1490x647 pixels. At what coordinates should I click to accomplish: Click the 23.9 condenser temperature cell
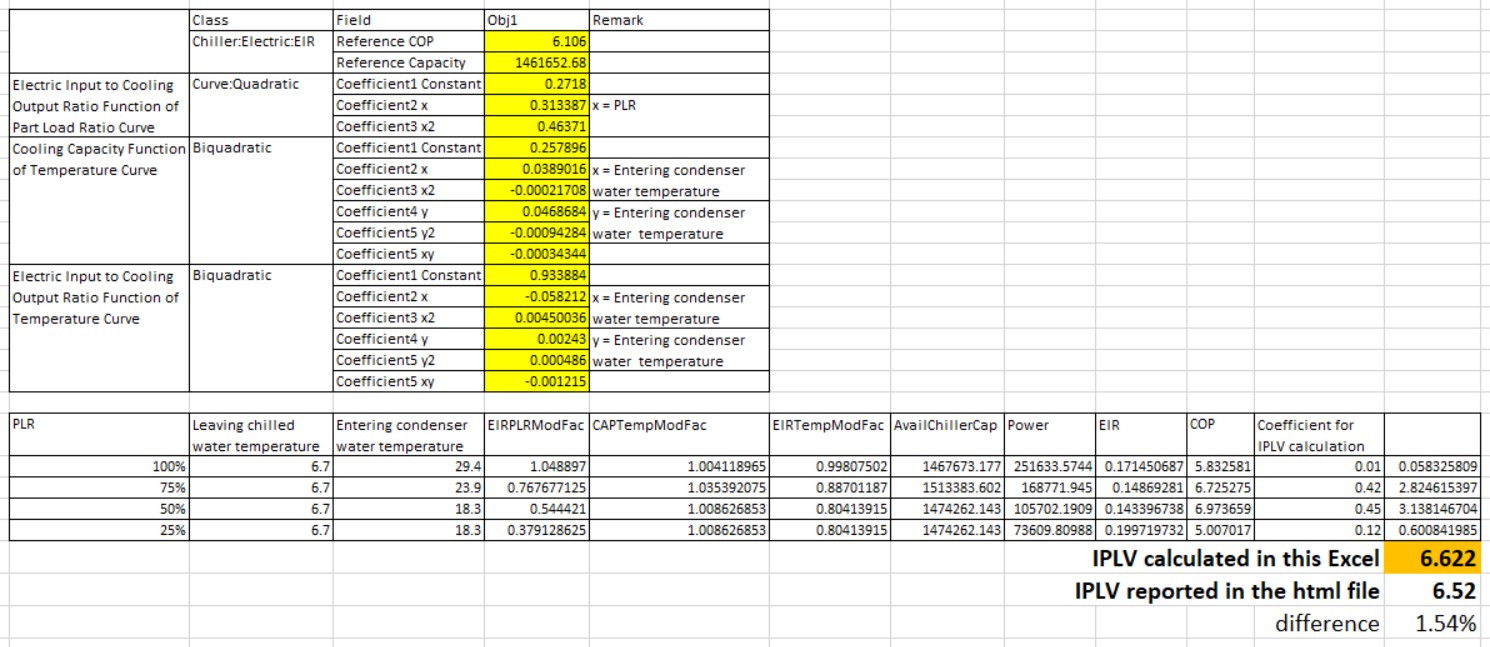pyautogui.click(x=407, y=487)
